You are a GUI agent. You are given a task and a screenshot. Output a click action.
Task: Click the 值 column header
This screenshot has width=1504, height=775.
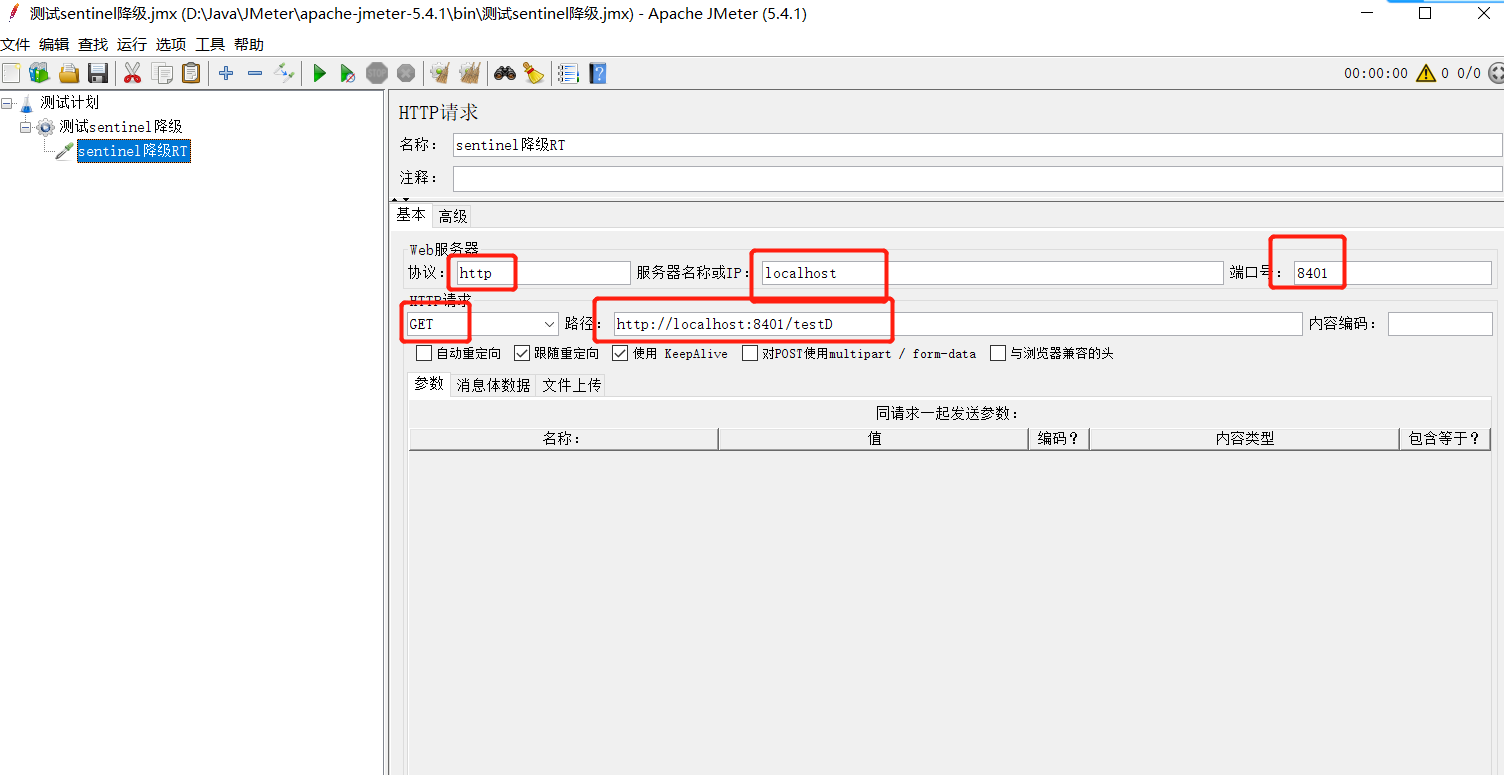pos(873,439)
